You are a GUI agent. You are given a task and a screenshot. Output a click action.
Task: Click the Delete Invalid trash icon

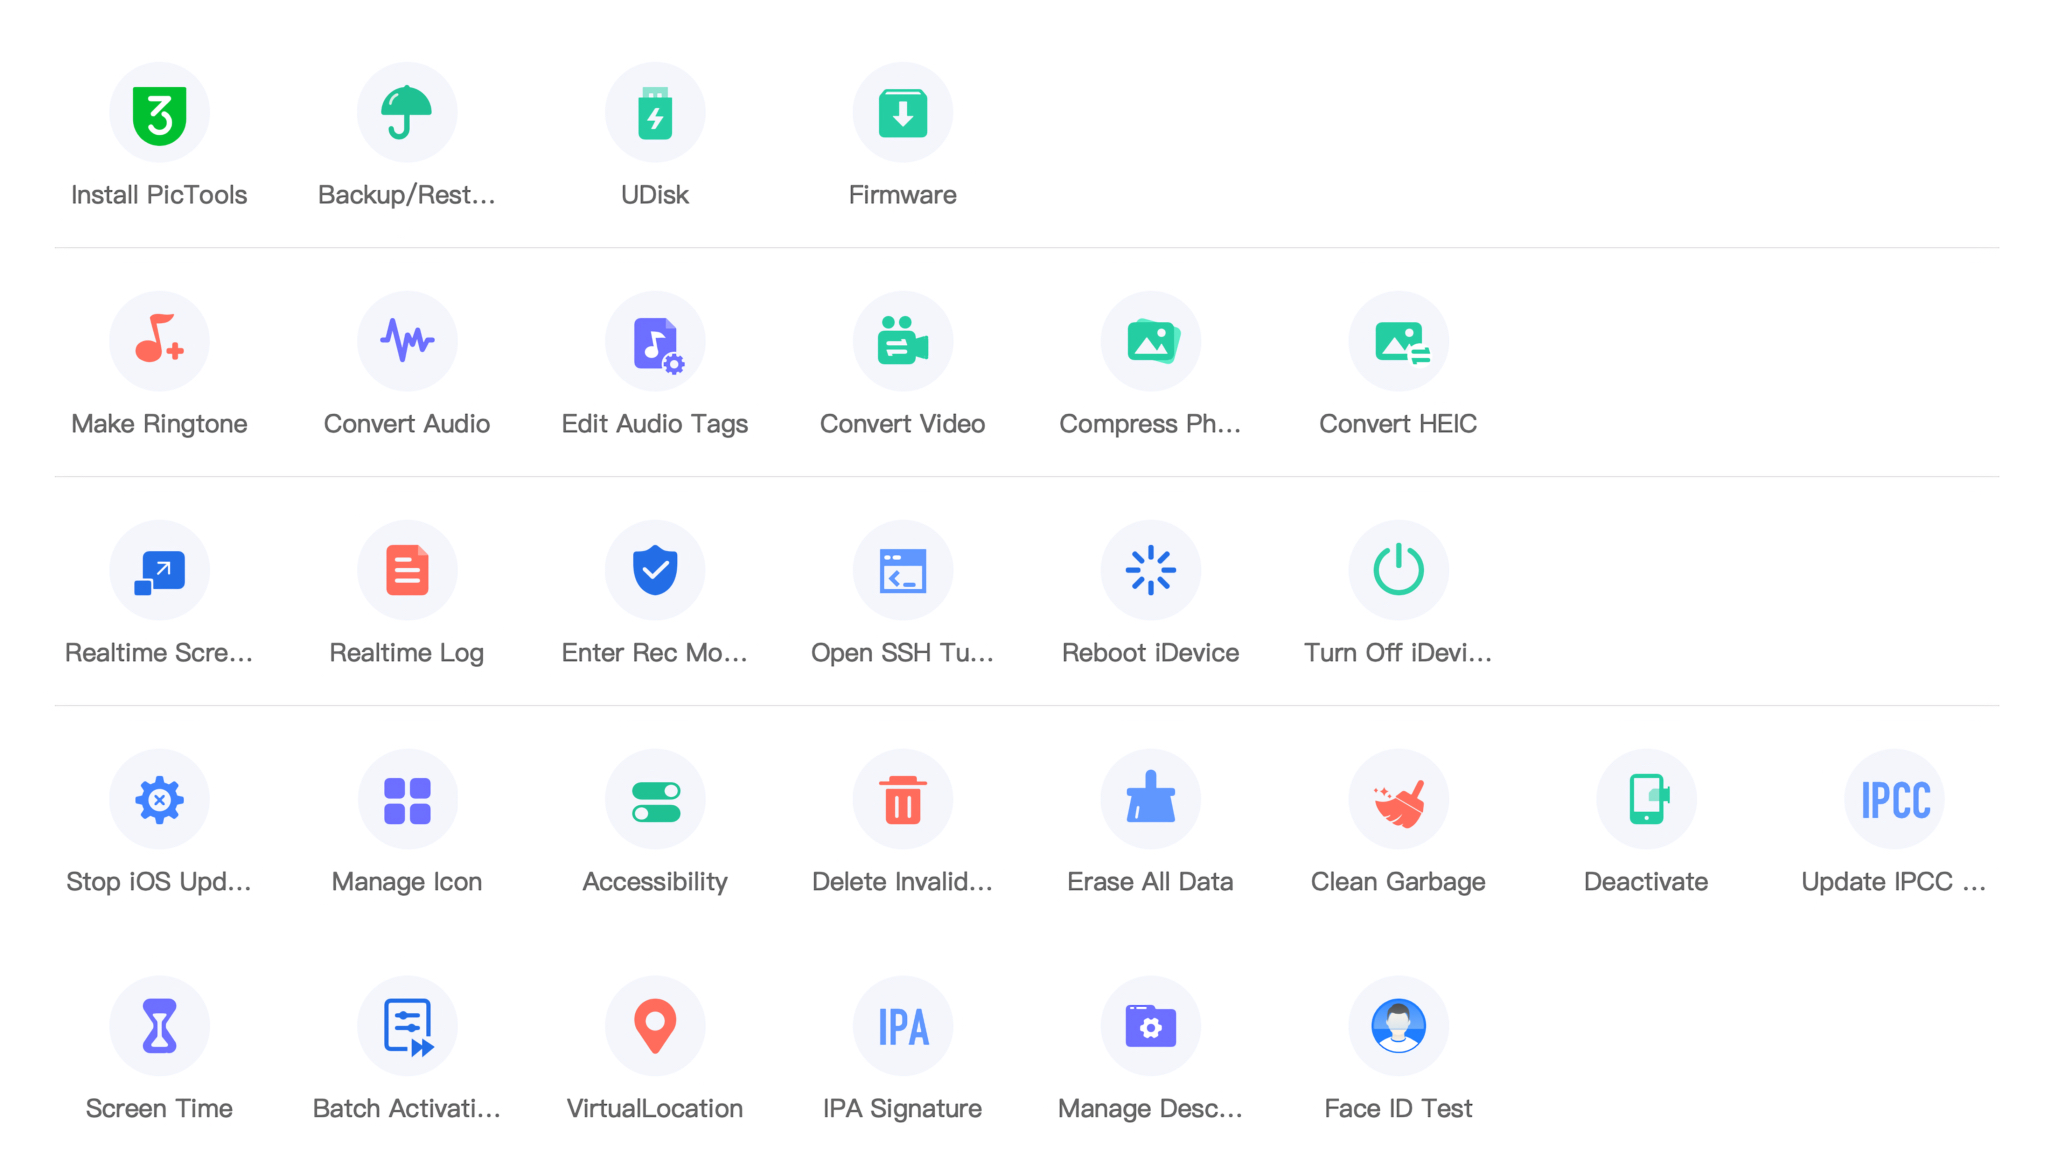[903, 799]
